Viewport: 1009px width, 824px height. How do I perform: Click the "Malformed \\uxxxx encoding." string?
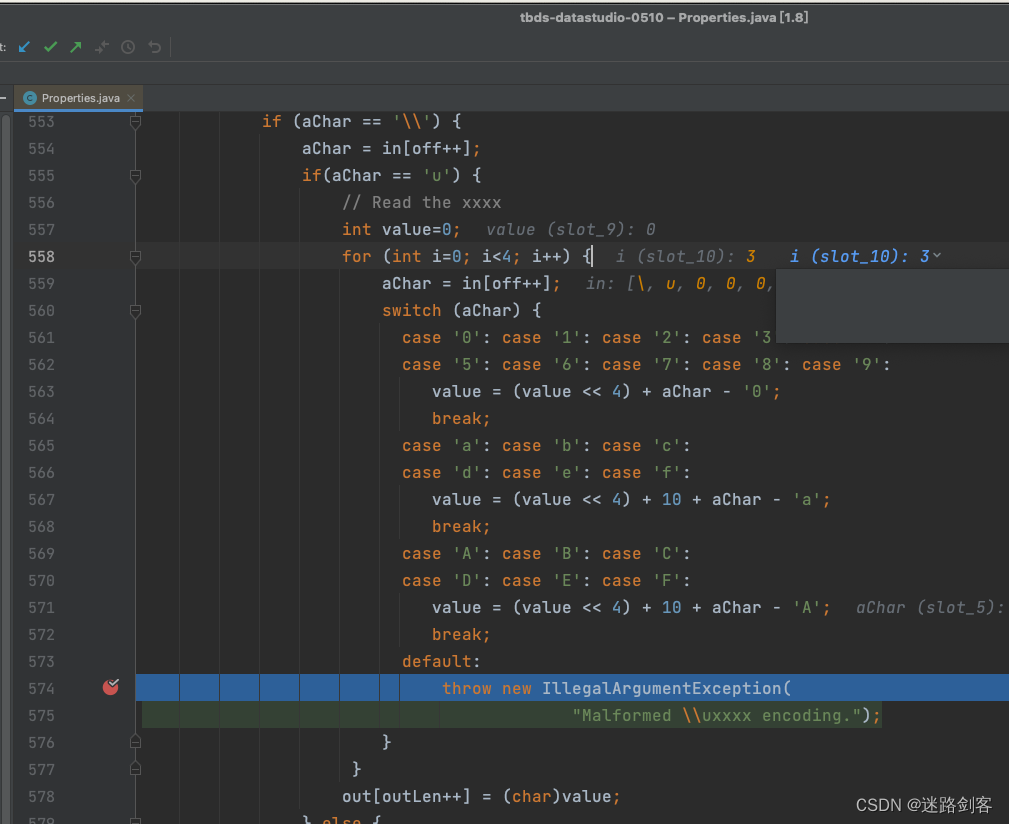pos(717,715)
